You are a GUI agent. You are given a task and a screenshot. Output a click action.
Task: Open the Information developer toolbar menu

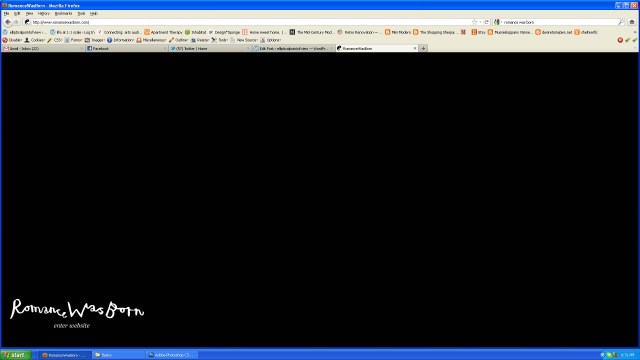click(x=120, y=40)
